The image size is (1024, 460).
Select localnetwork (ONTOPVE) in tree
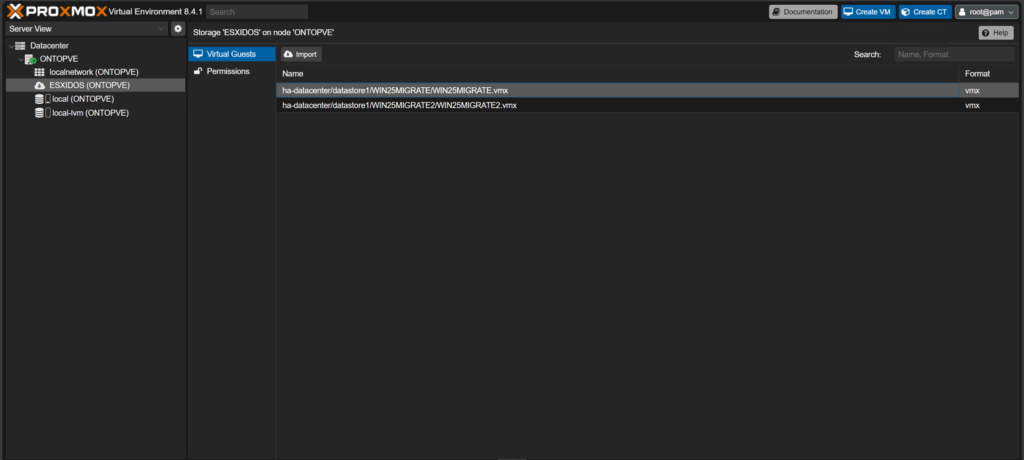[94, 73]
